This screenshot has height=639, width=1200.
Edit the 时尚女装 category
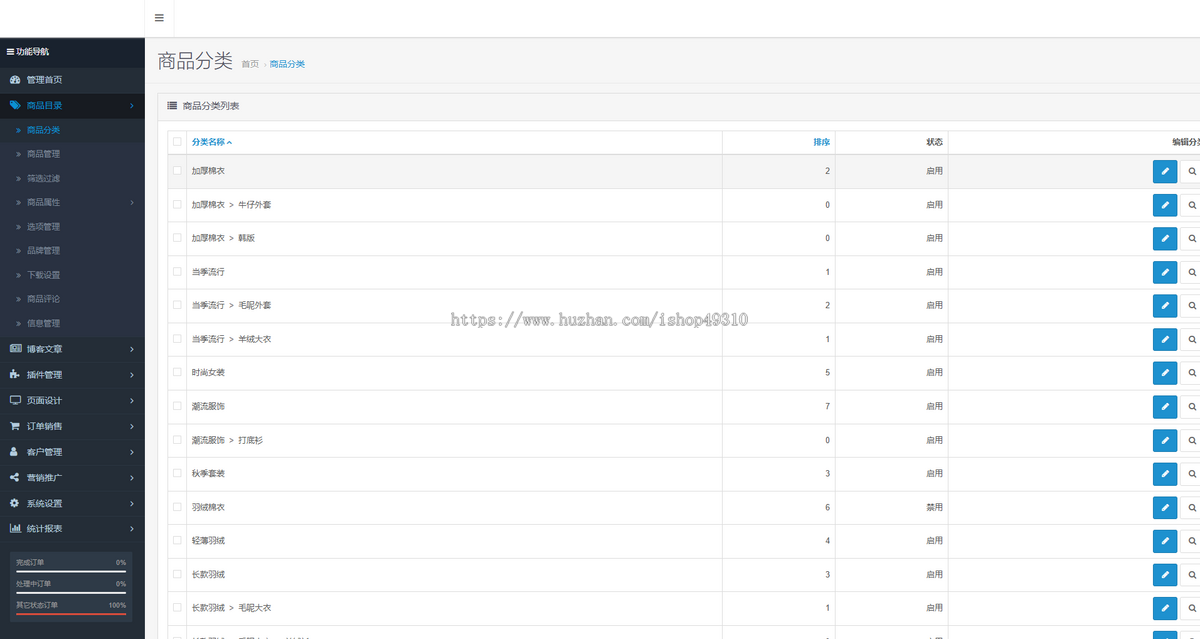(1164, 373)
